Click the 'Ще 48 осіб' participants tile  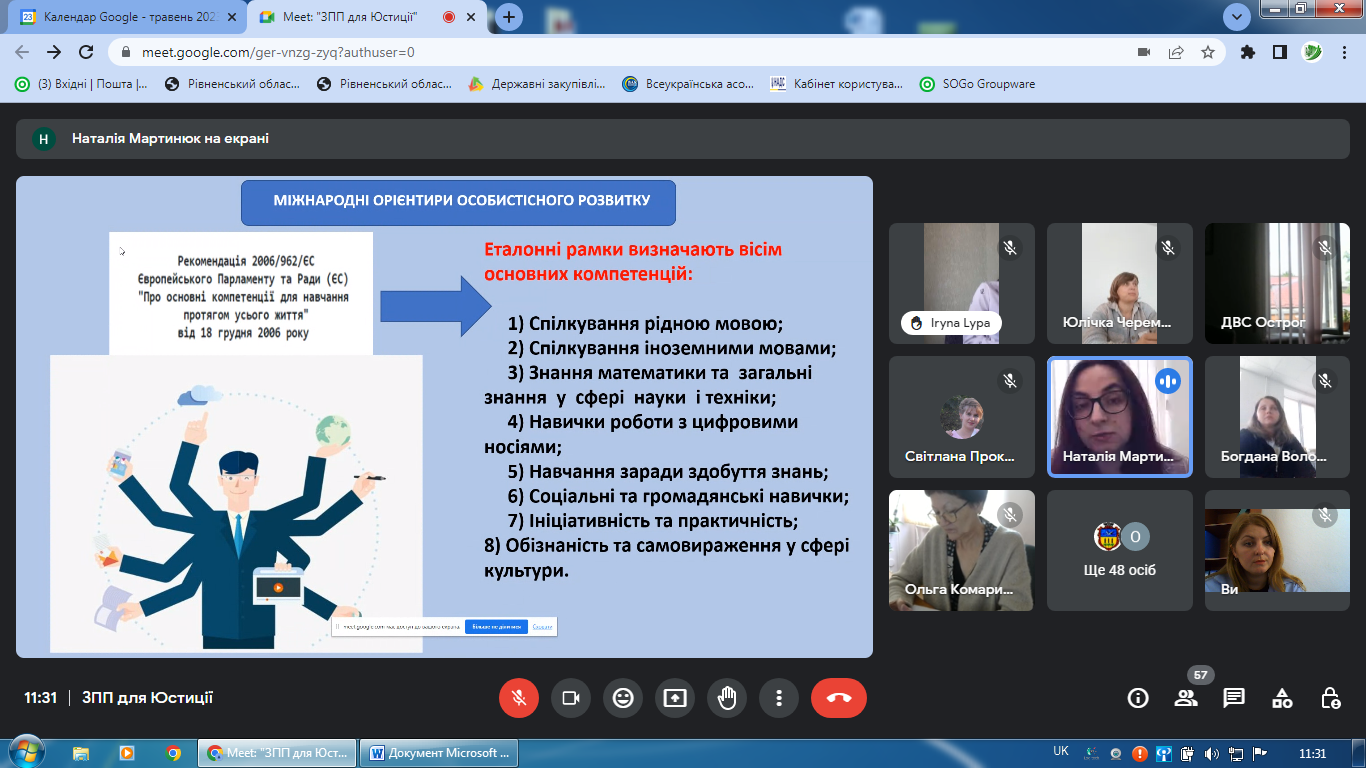1119,550
